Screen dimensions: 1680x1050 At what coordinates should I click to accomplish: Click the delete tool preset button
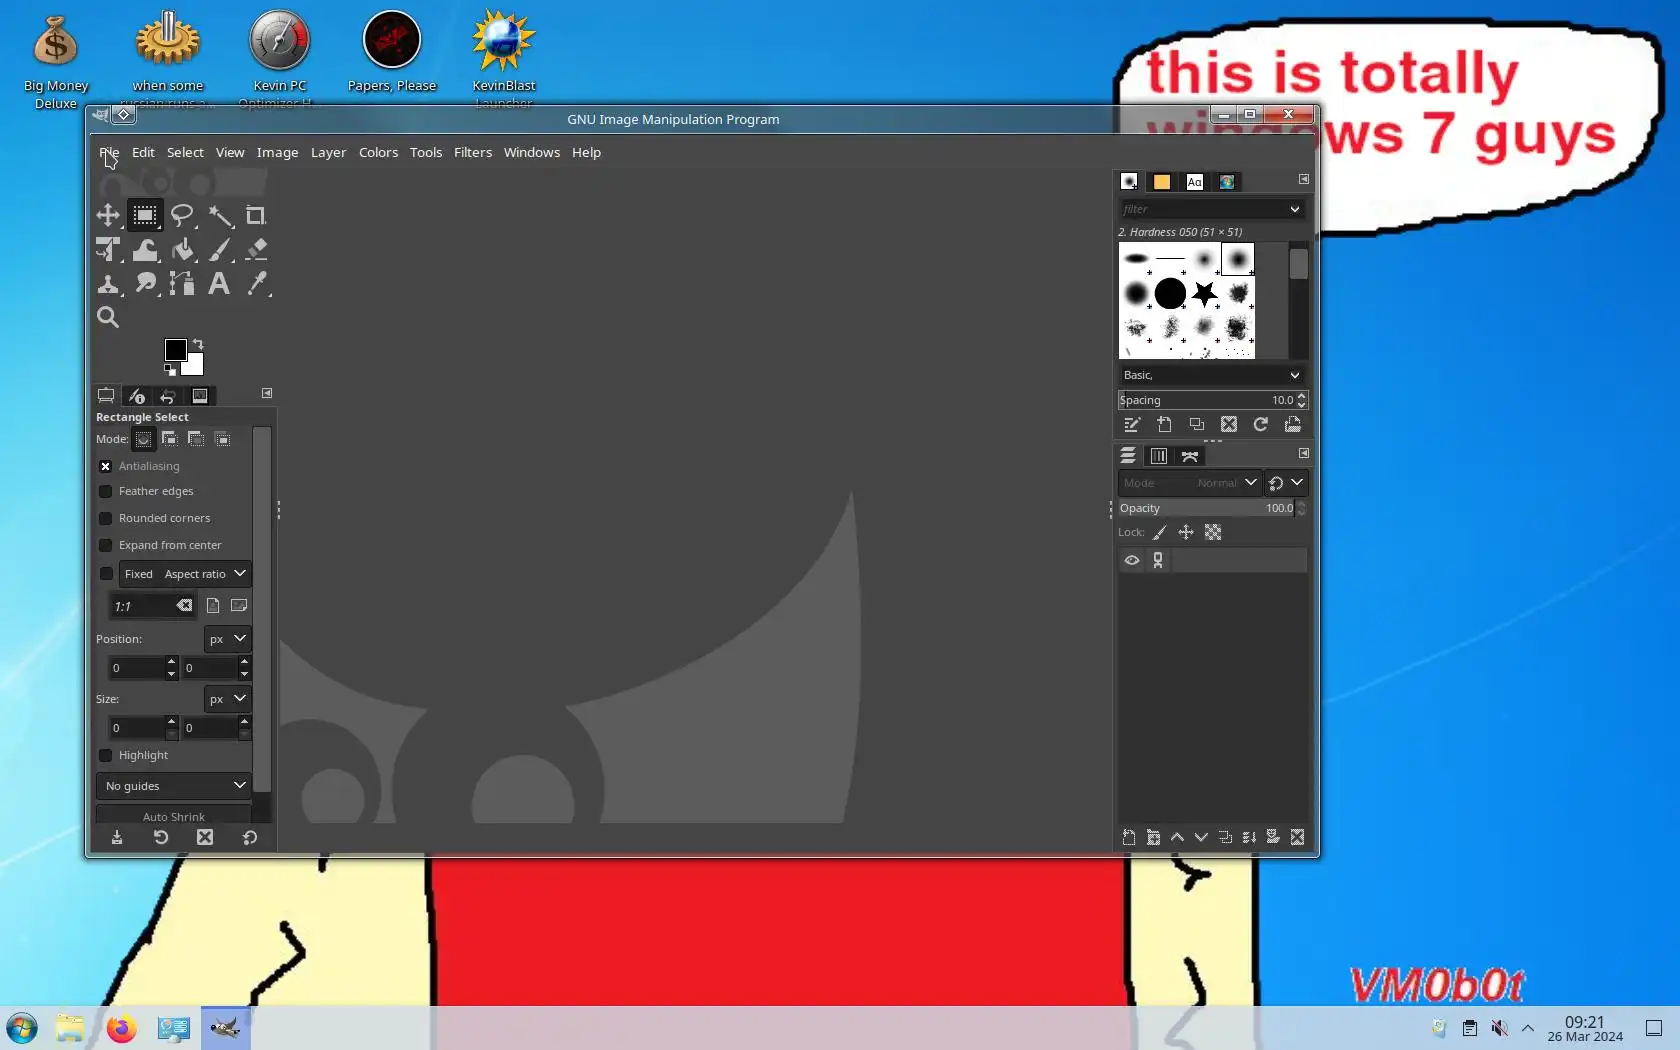click(x=205, y=838)
